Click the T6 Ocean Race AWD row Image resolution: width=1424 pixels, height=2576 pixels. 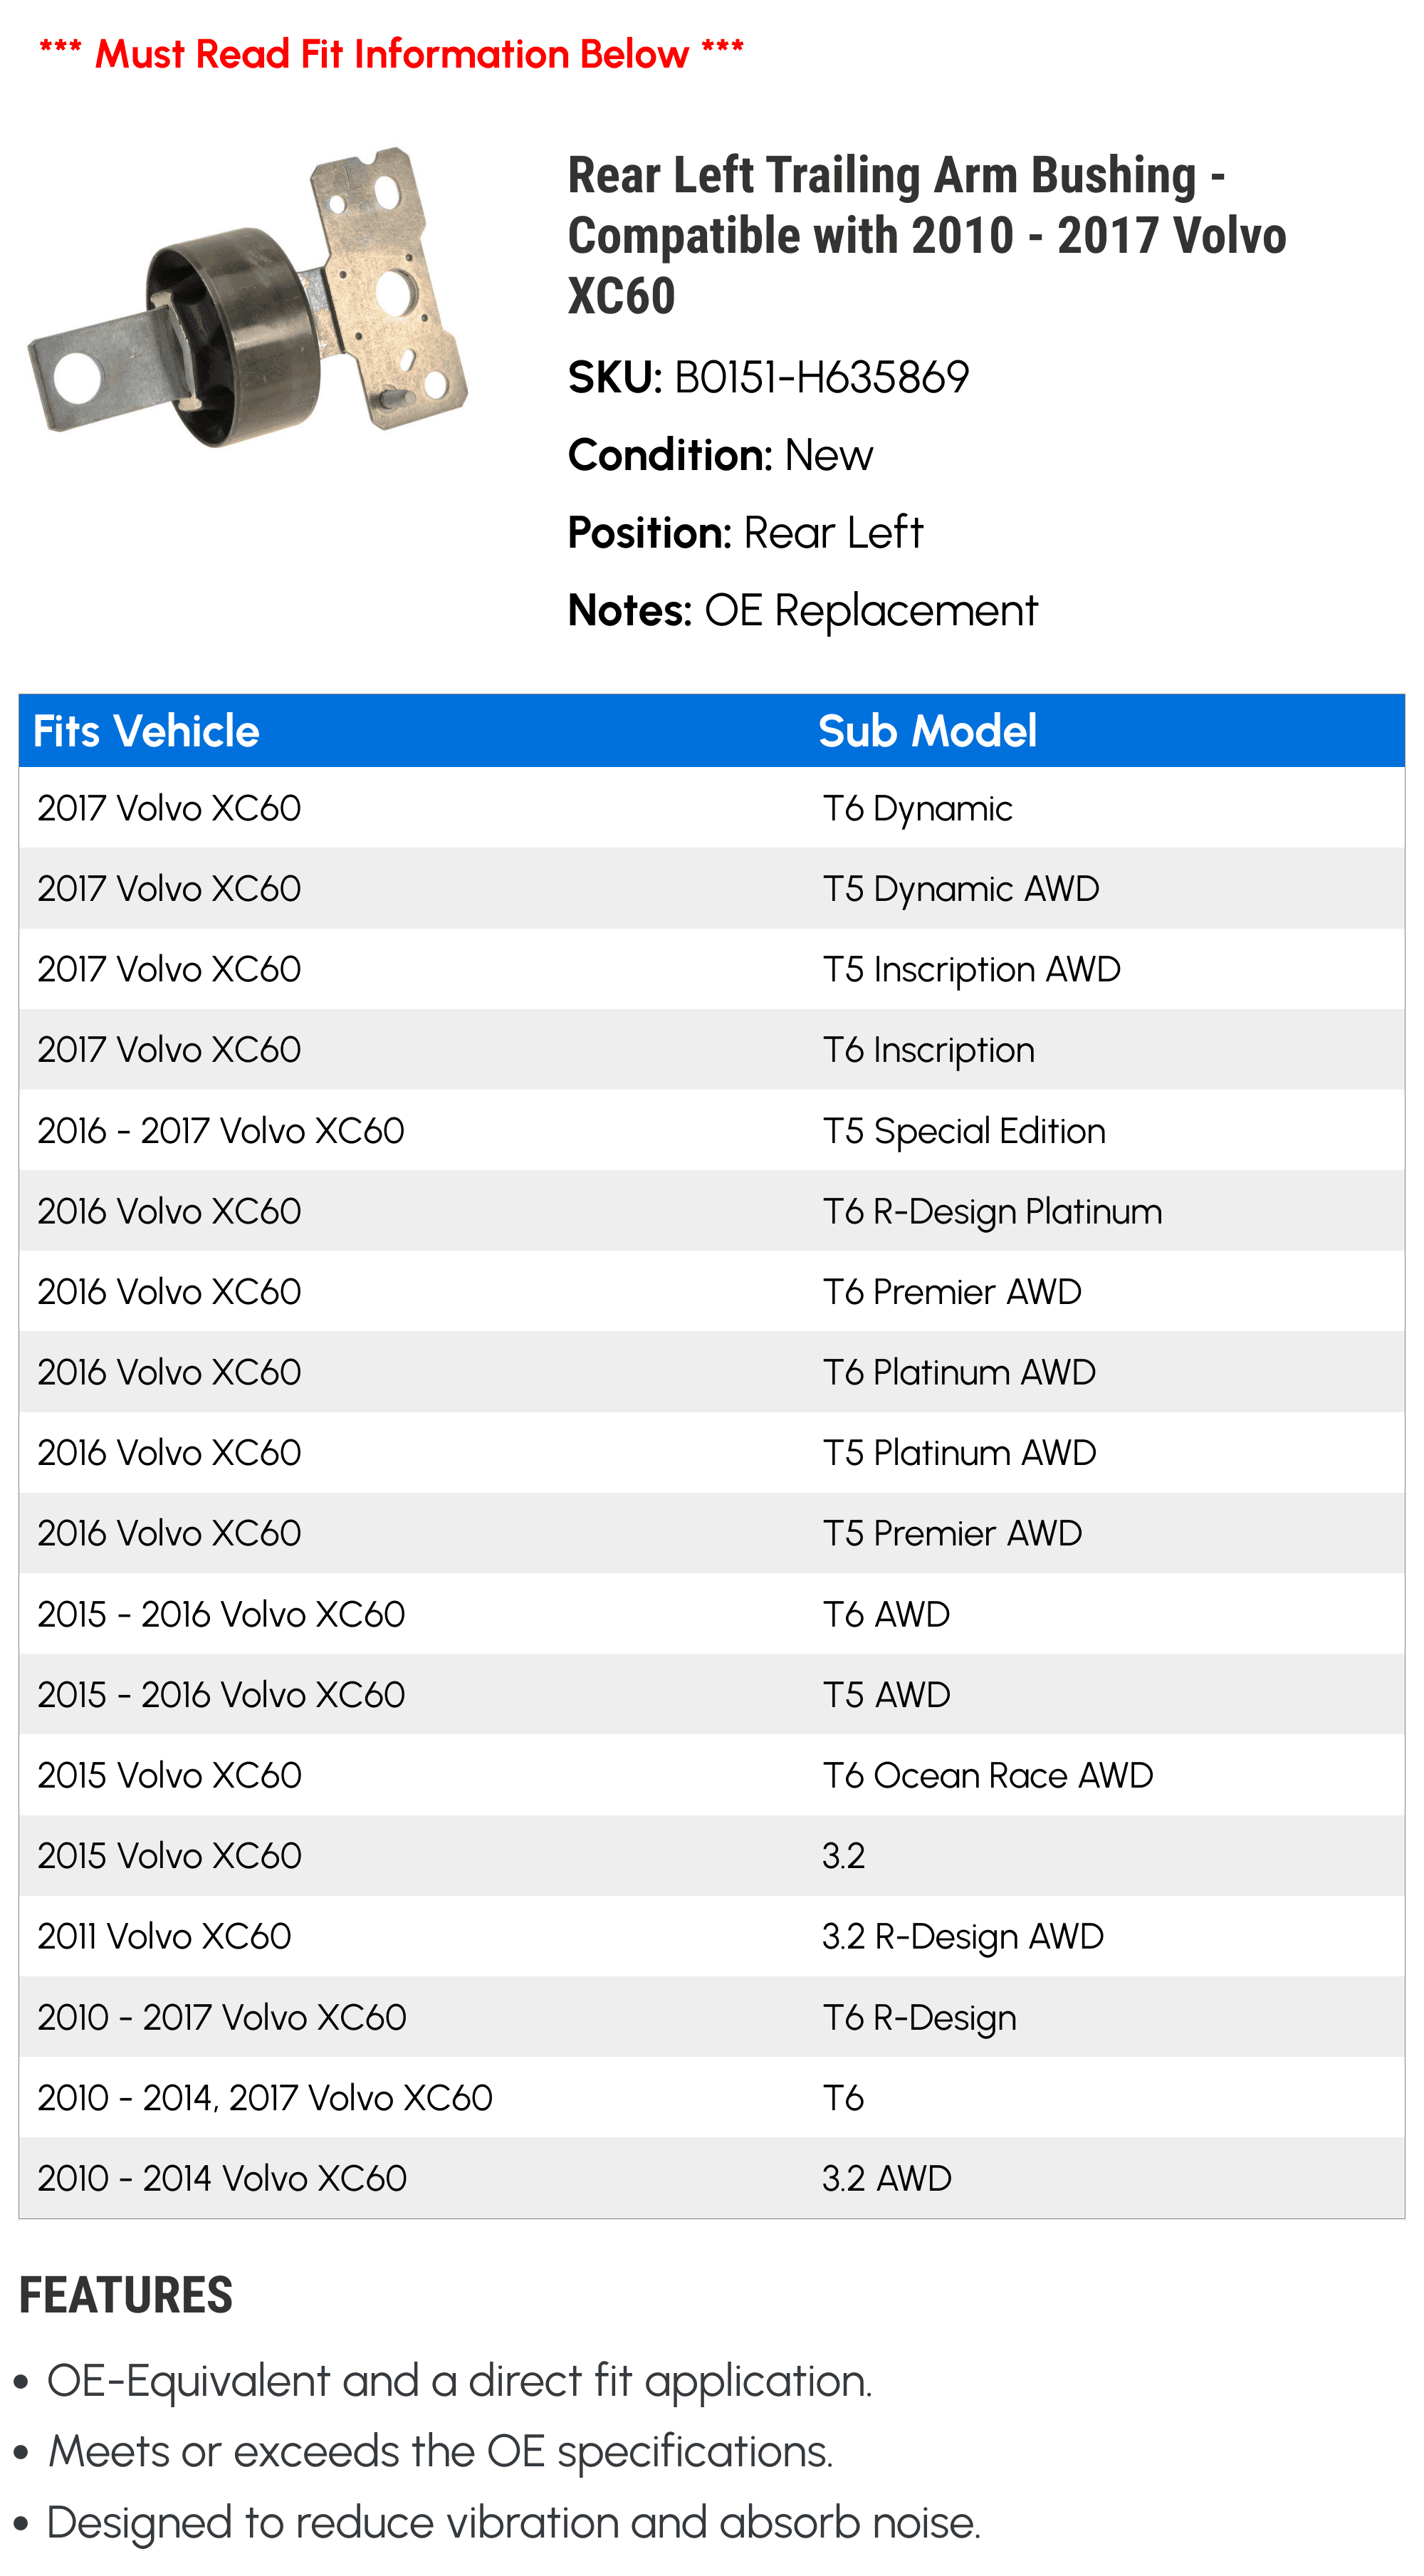click(x=712, y=1775)
